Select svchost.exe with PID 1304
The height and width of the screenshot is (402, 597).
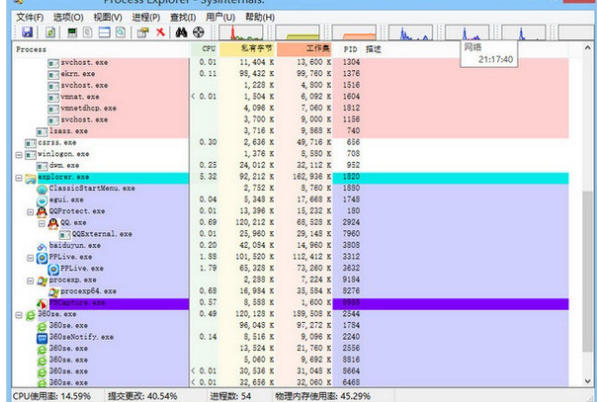coord(291,62)
